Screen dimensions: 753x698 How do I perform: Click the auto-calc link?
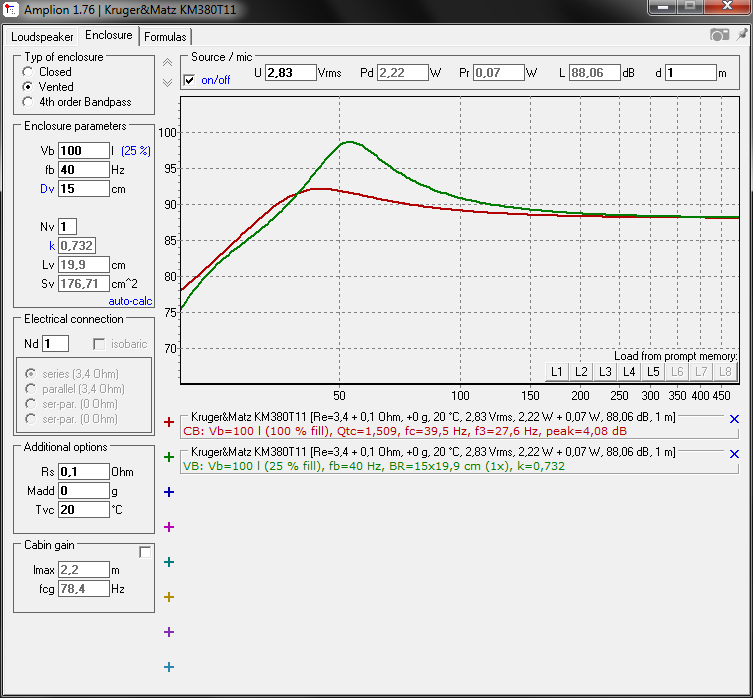click(130, 301)
